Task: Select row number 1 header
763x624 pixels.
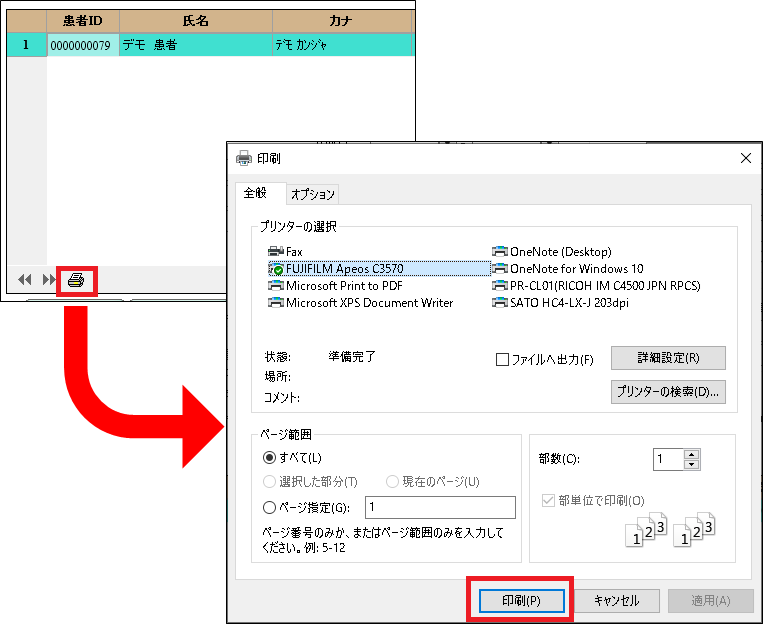Action: tap(26, 45)
